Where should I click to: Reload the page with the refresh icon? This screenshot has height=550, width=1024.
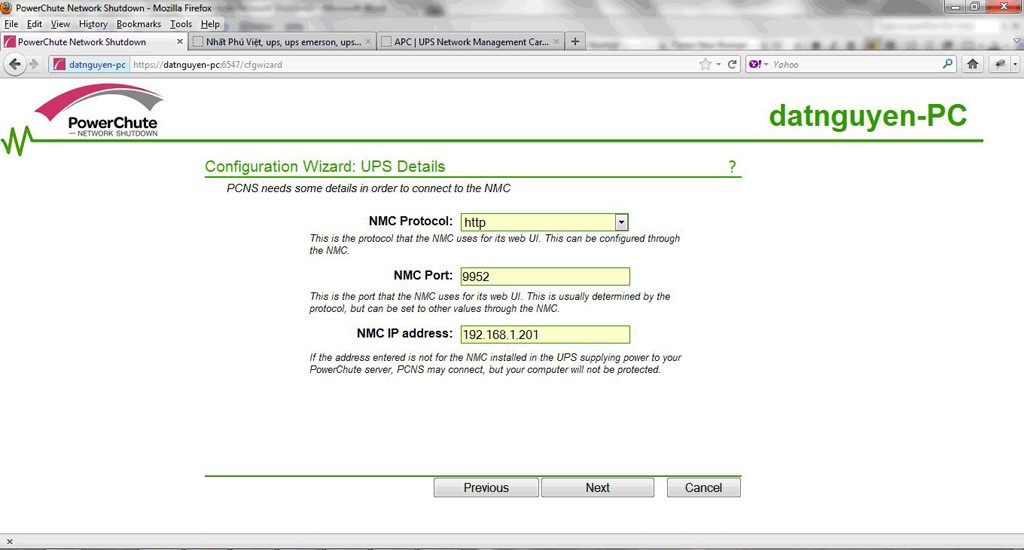(732, 64)
